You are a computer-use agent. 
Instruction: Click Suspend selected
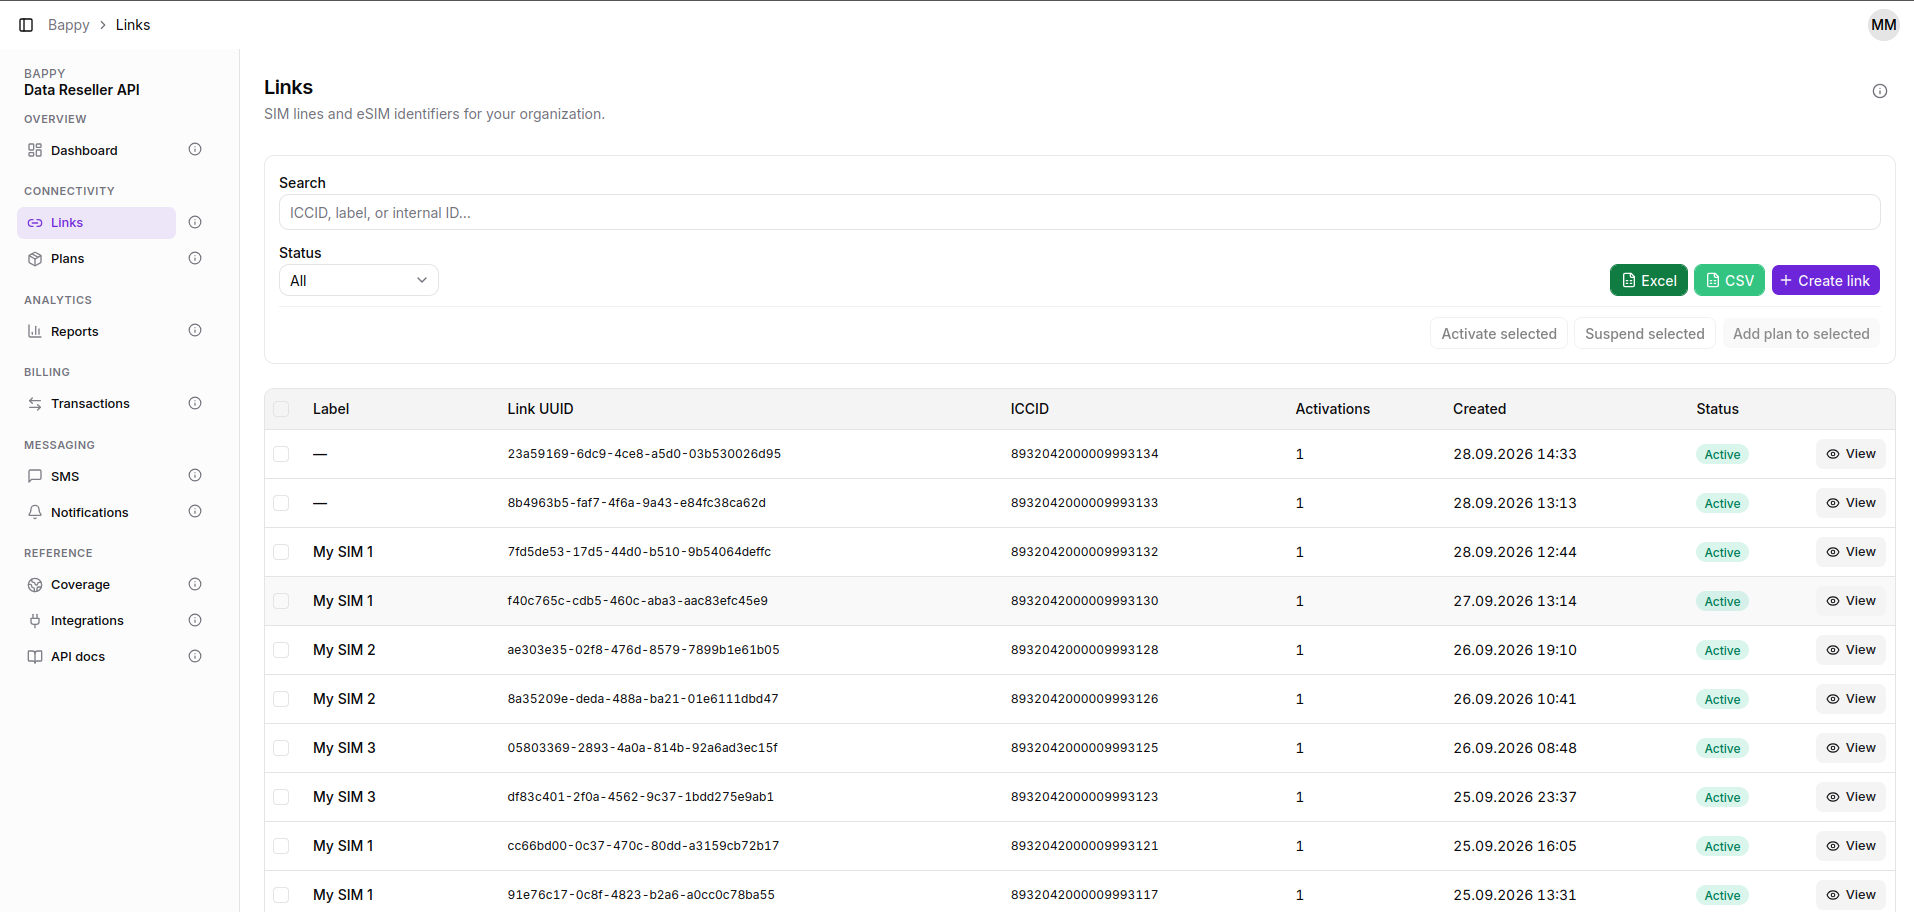[1644, 334]
